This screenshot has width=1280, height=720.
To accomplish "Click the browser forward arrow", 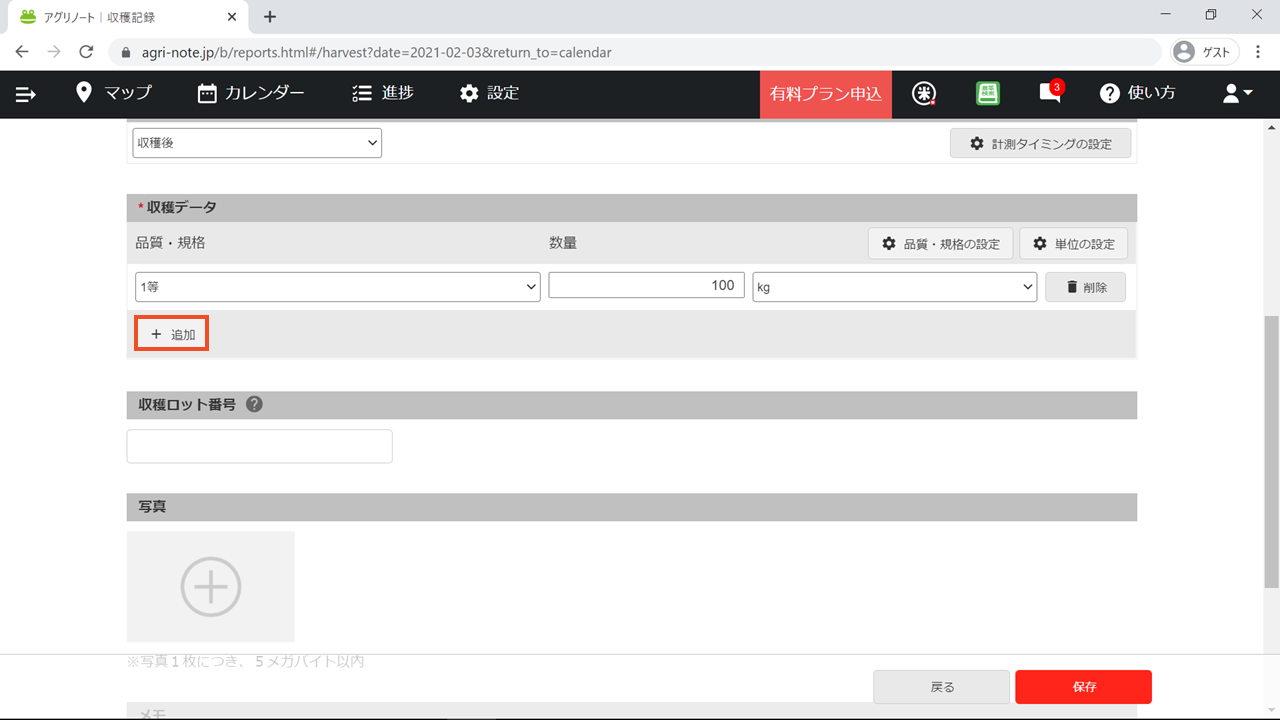I will point(54,52).
